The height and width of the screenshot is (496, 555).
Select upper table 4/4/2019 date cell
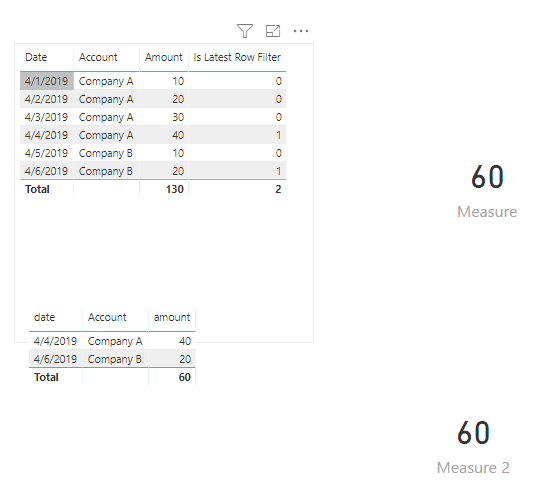click(x=46, y=135)
